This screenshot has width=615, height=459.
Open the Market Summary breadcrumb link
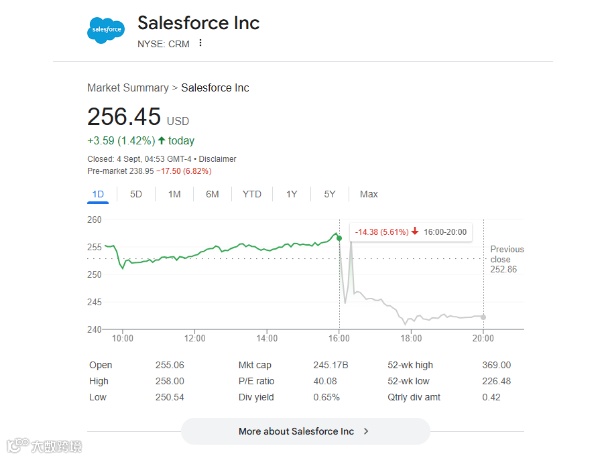pos(128,88)
